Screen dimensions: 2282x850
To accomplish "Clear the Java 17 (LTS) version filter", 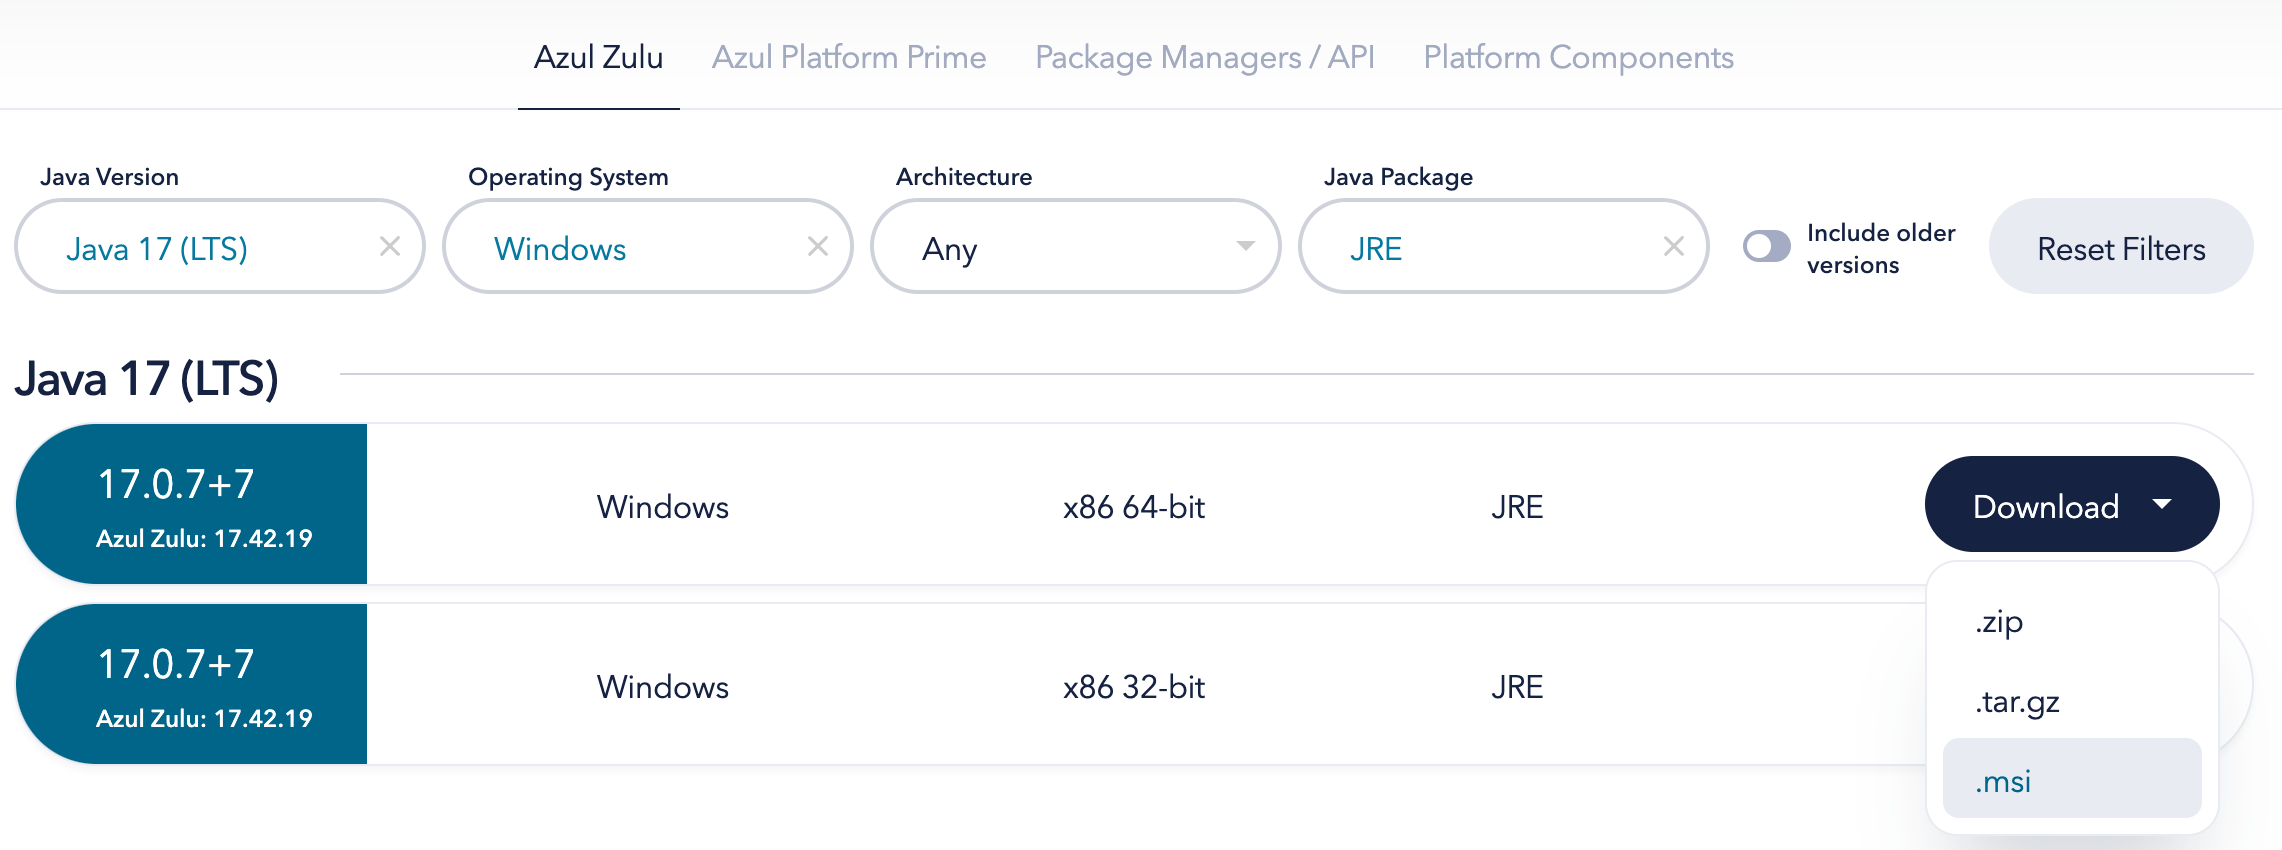I will (x=390, y=246).
